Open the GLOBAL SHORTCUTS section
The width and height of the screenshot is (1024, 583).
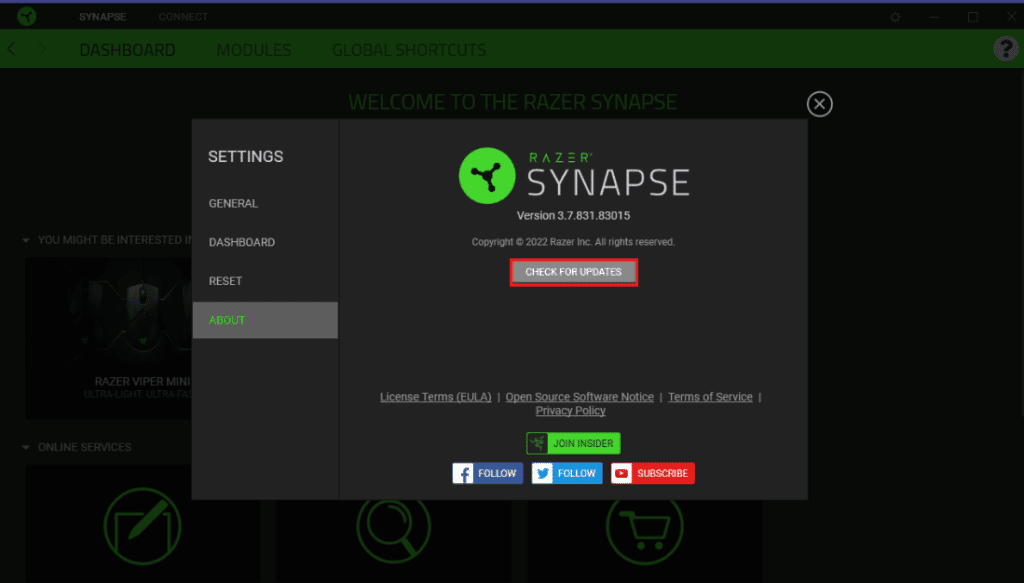[408, 49]
